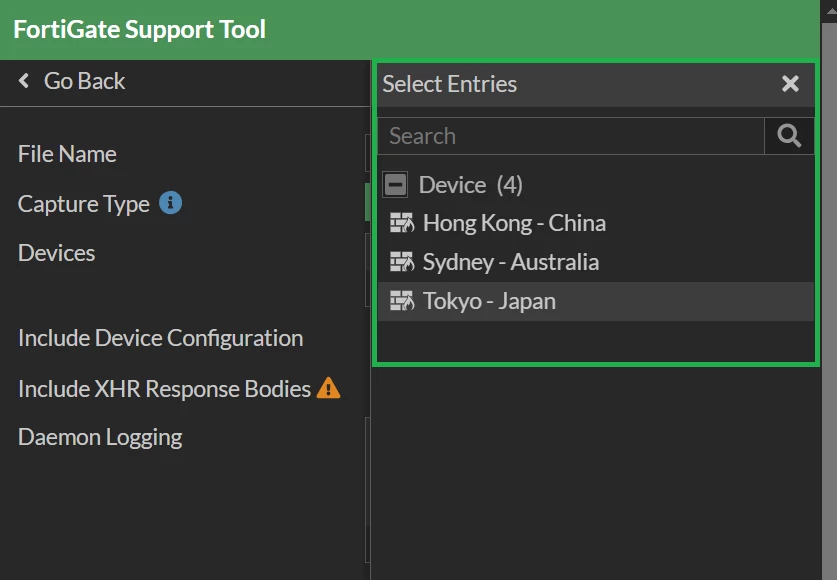
Task: Click the Include Device Configuration label
Action: coord(161,338)
